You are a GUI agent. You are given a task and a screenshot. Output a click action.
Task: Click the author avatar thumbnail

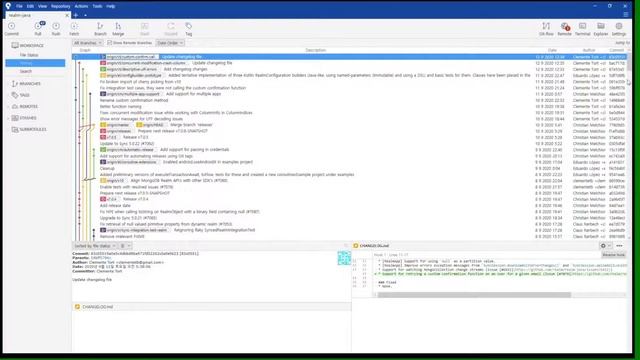click(x=344, y=258)
